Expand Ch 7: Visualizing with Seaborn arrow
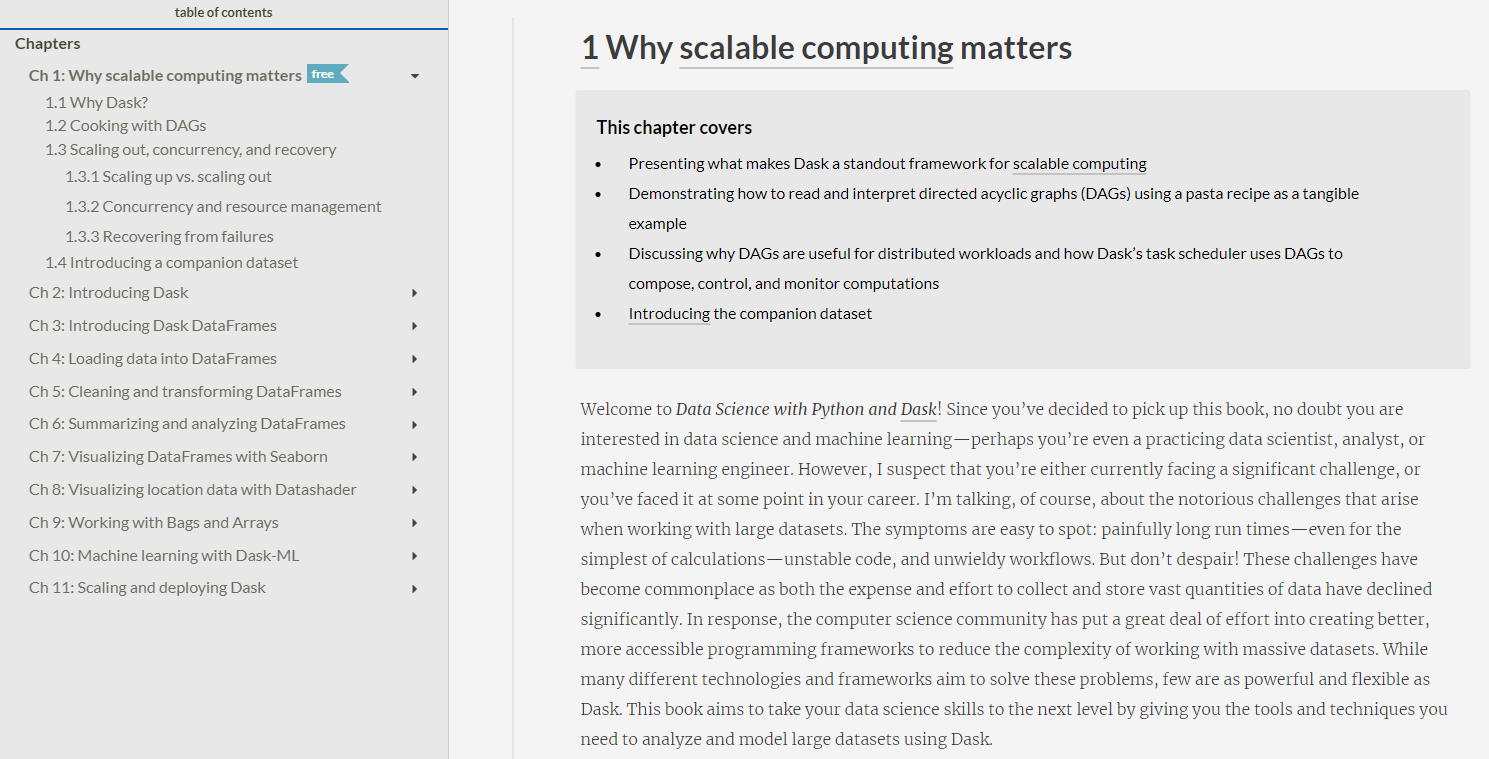 [x=415, y=457]
